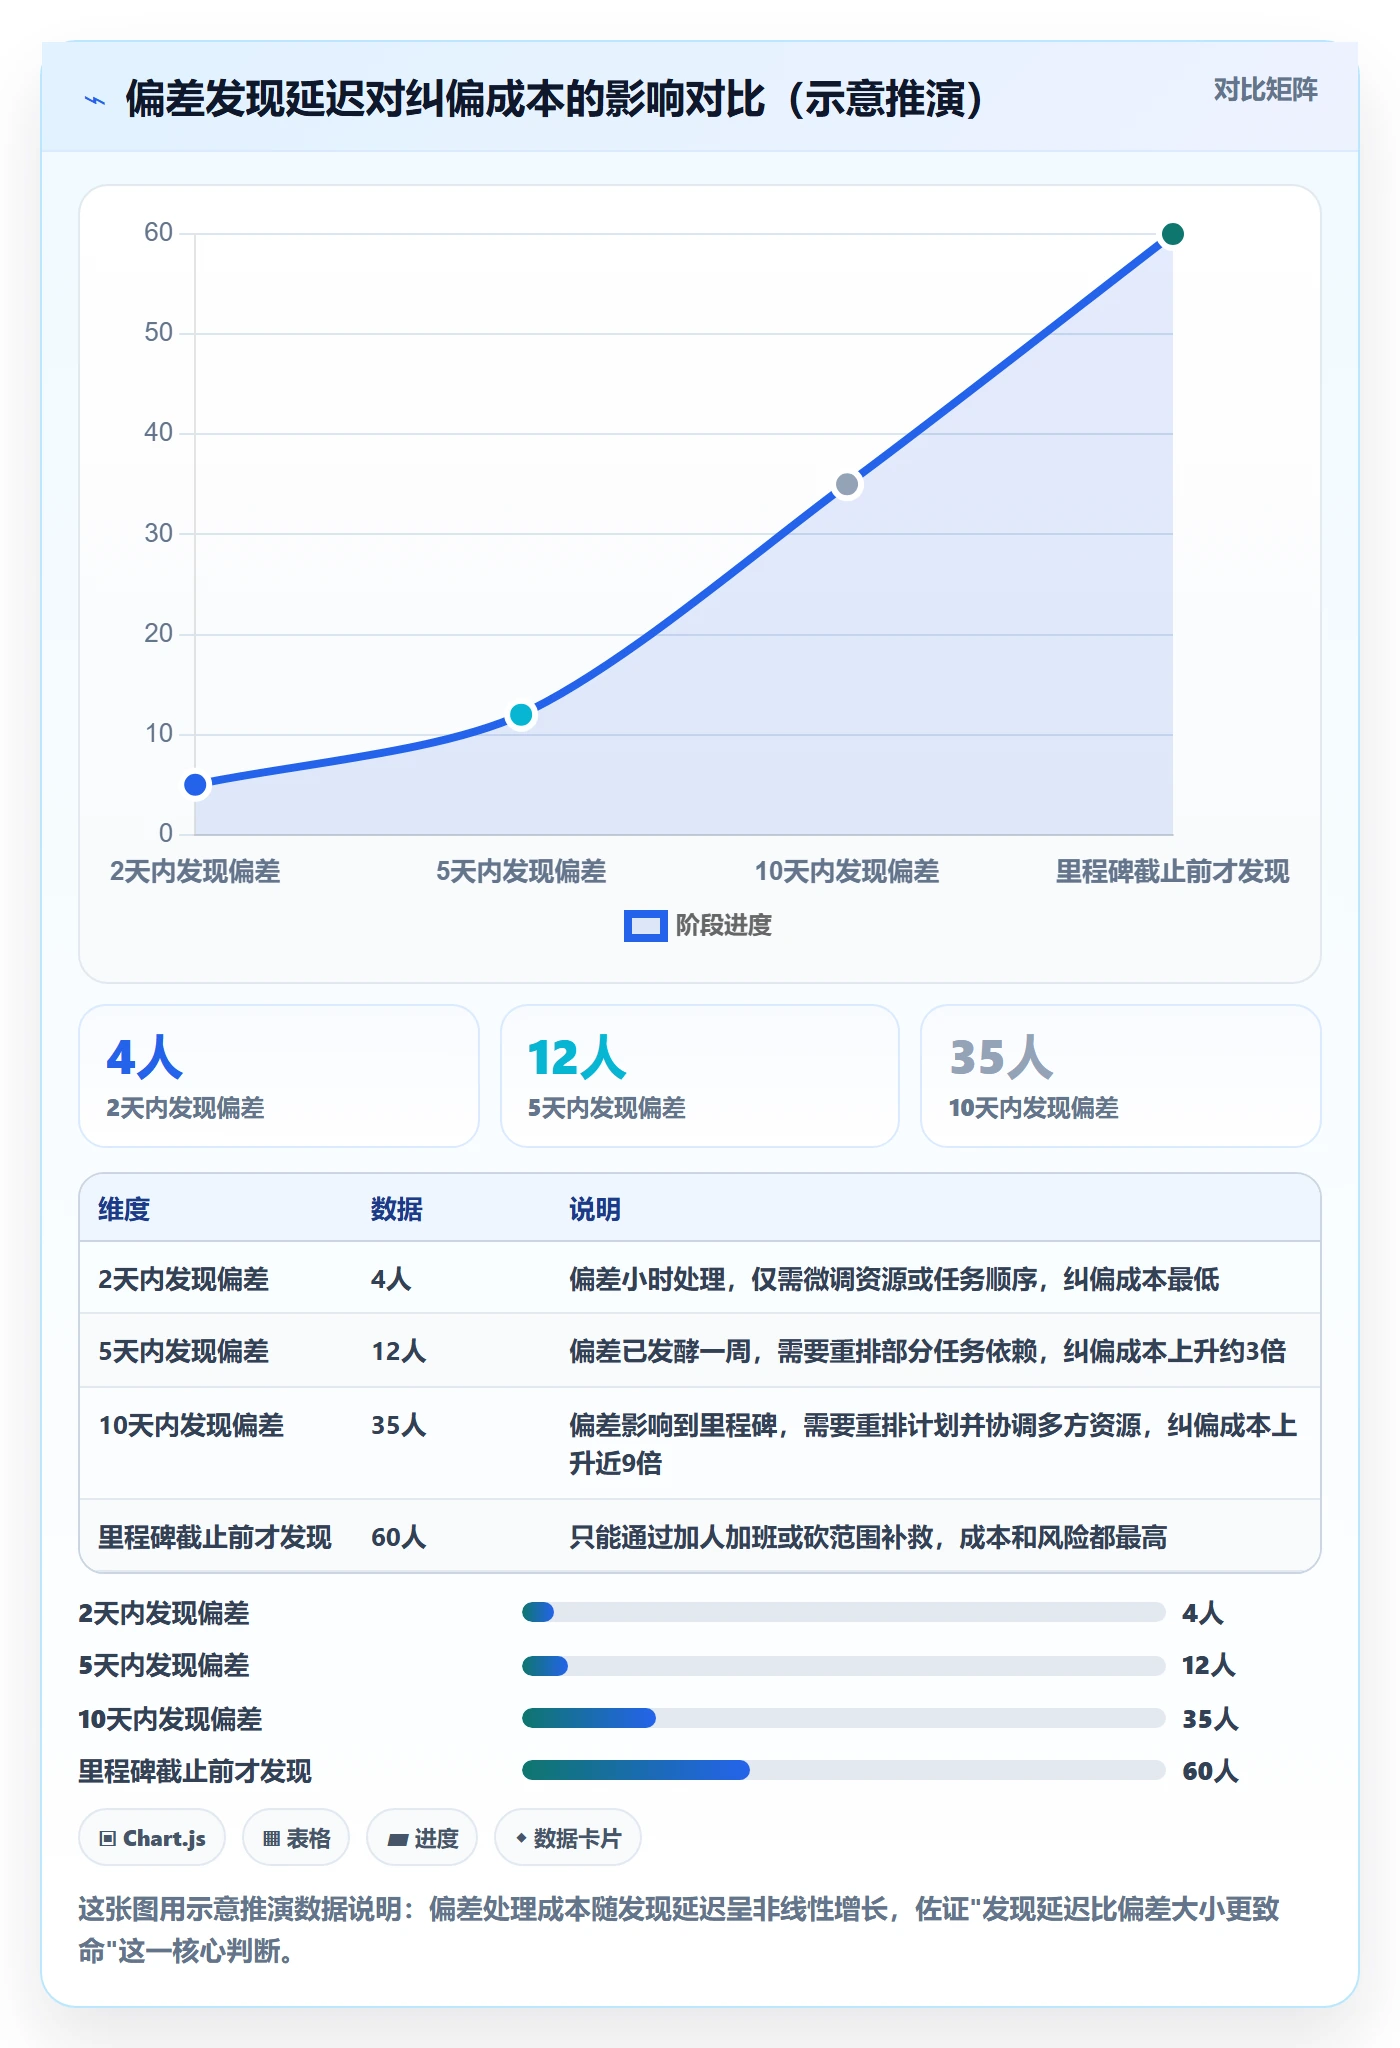Click the footer note starting 这张图用示意推演数据说明
1400x2048 pixels.
[679, 1929]
